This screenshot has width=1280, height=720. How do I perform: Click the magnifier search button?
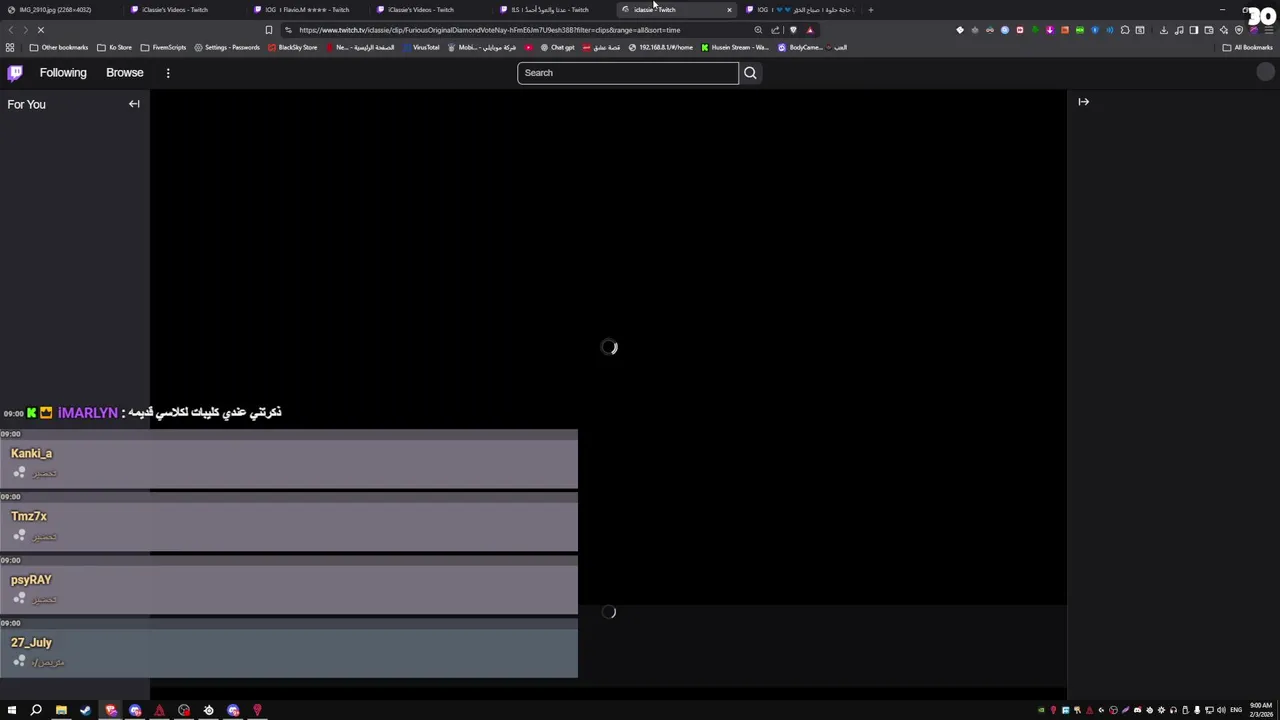750,72
